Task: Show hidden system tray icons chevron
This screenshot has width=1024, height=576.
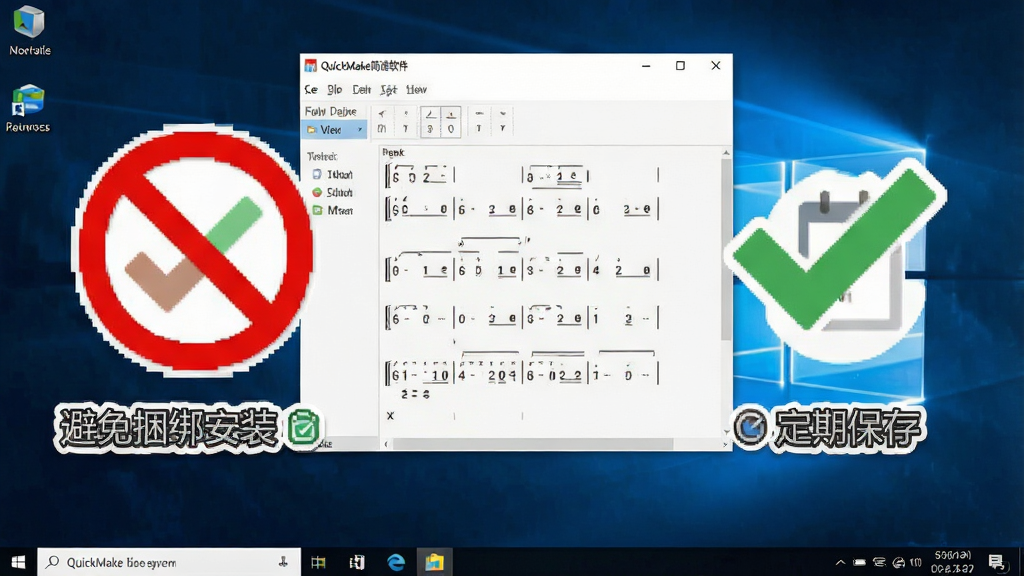Action: pos(840,562)
